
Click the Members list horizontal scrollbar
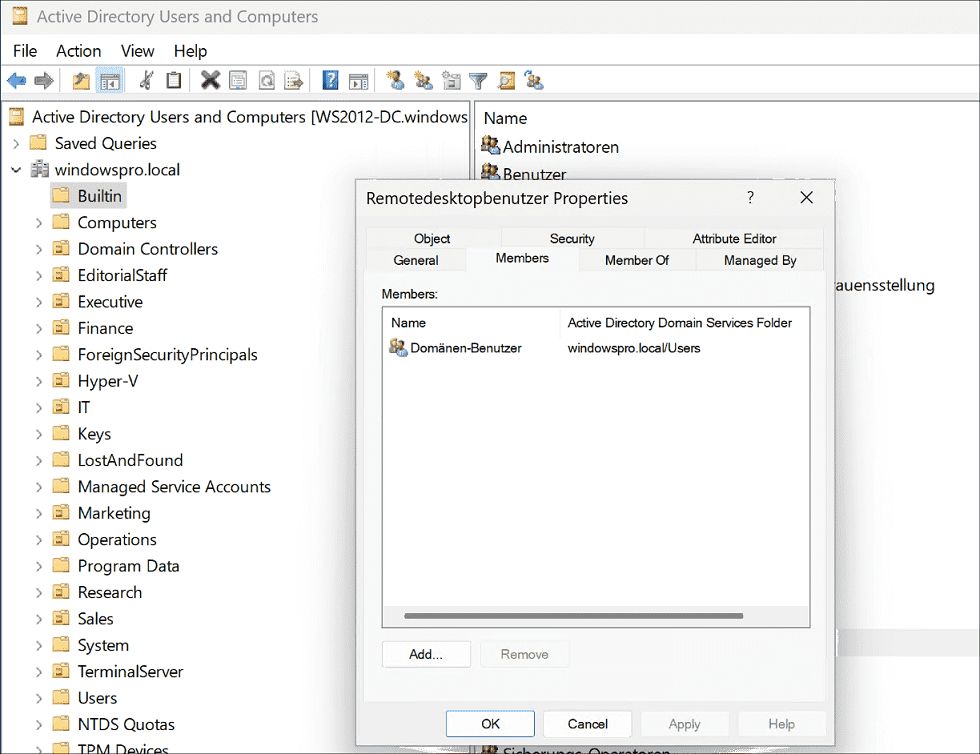point(573,616)
